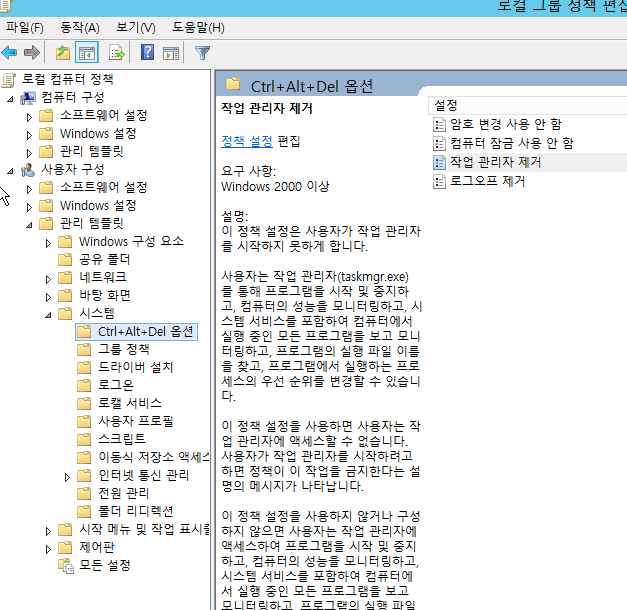Select the 모든 설정 tree item
Screen dimensions: 627x610
(105, 566)
